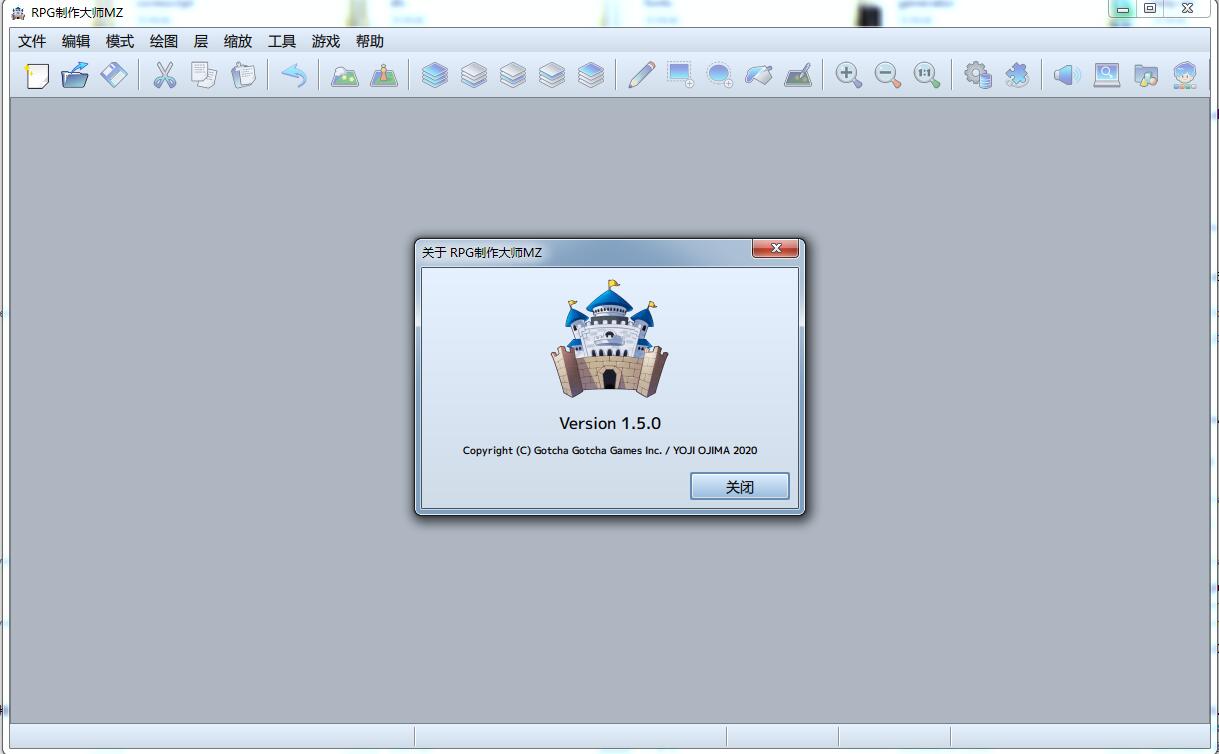Open the 文件 menu
Viewport: 1219px width, 754px height.
[32, 41]
